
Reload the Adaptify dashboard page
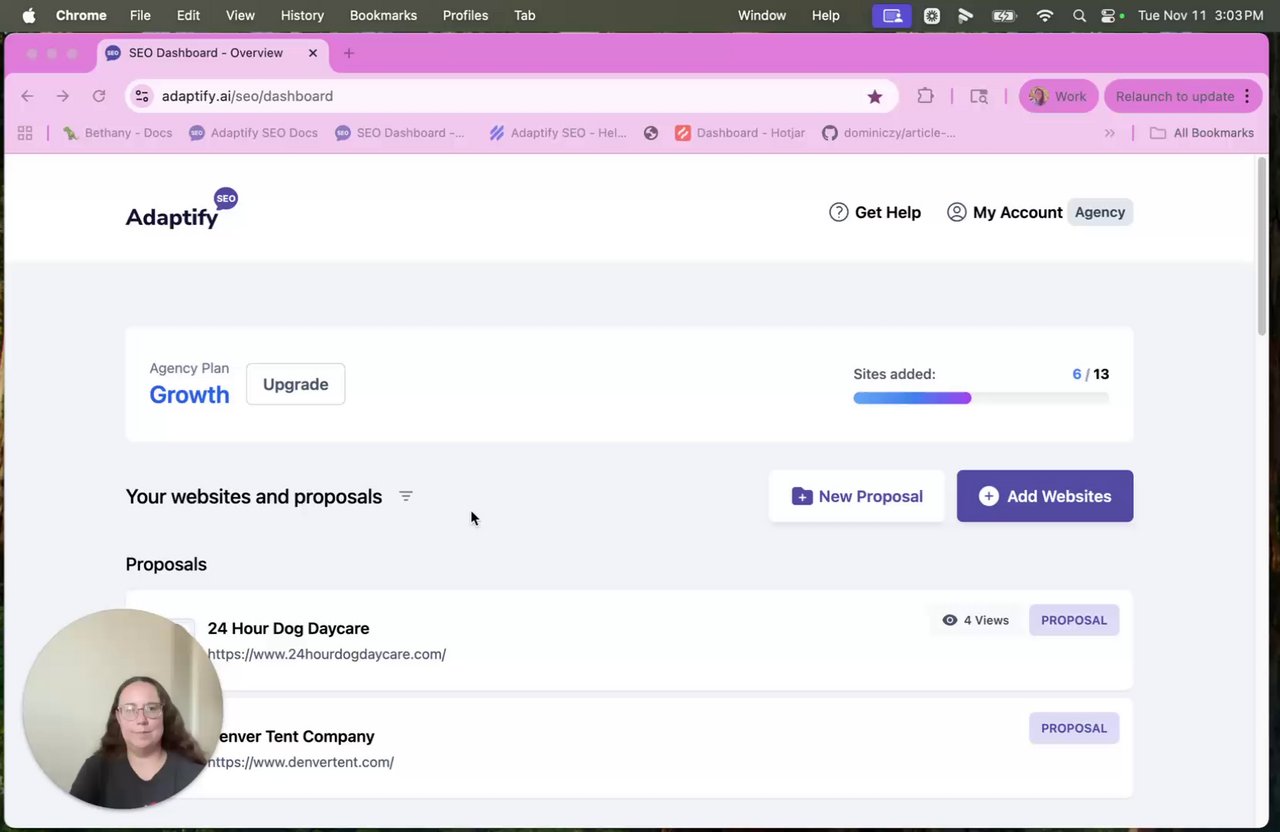[99, 96]
